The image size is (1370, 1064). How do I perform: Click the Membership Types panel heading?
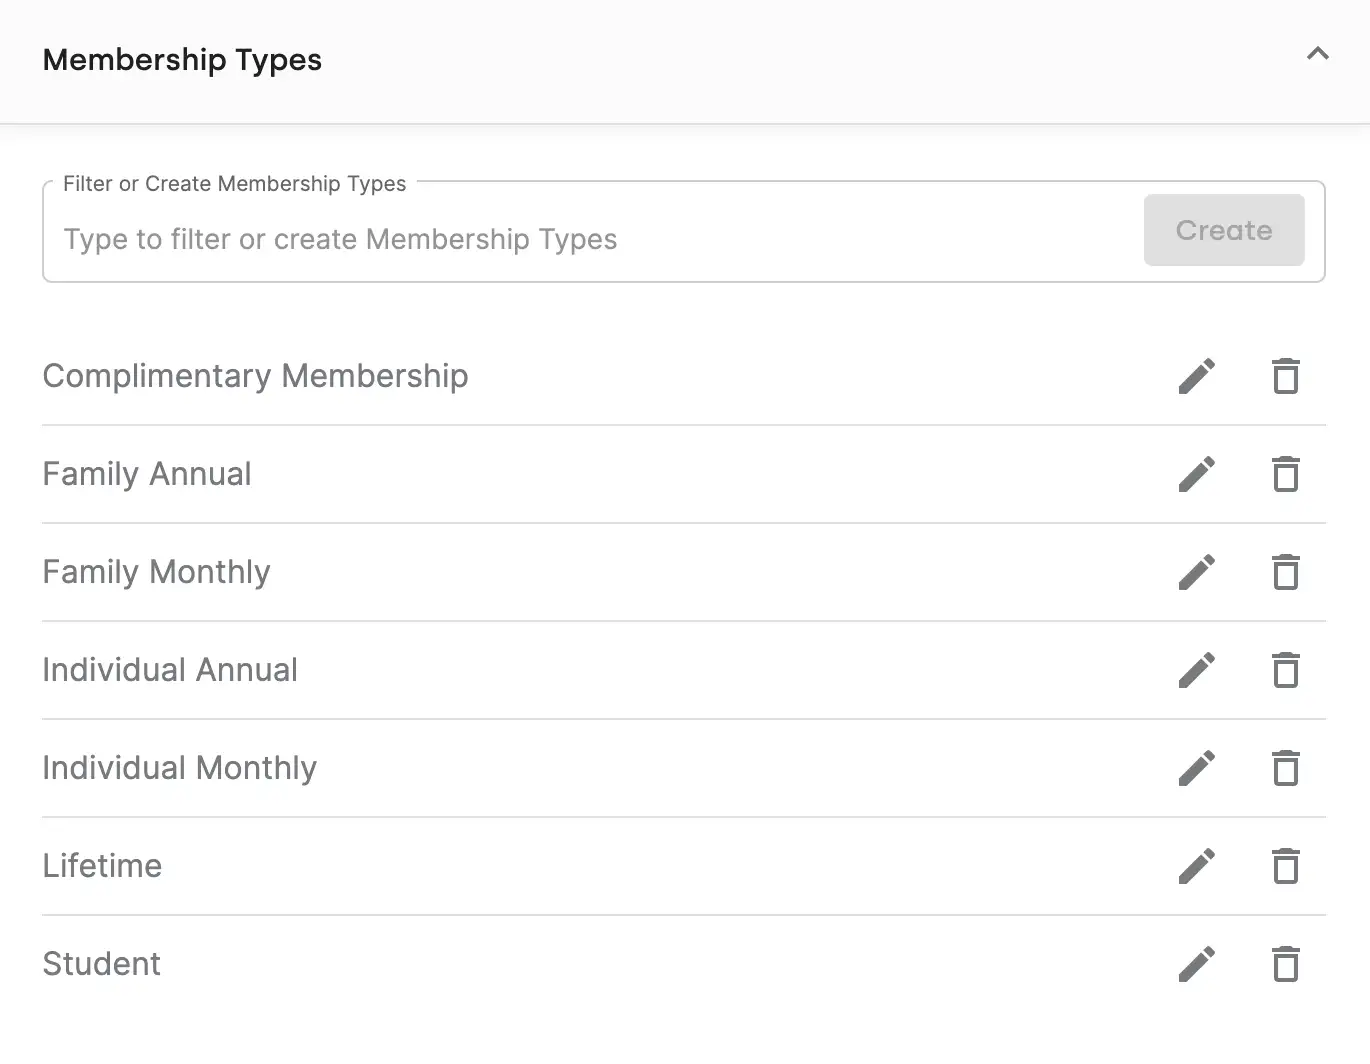[182, 60]
